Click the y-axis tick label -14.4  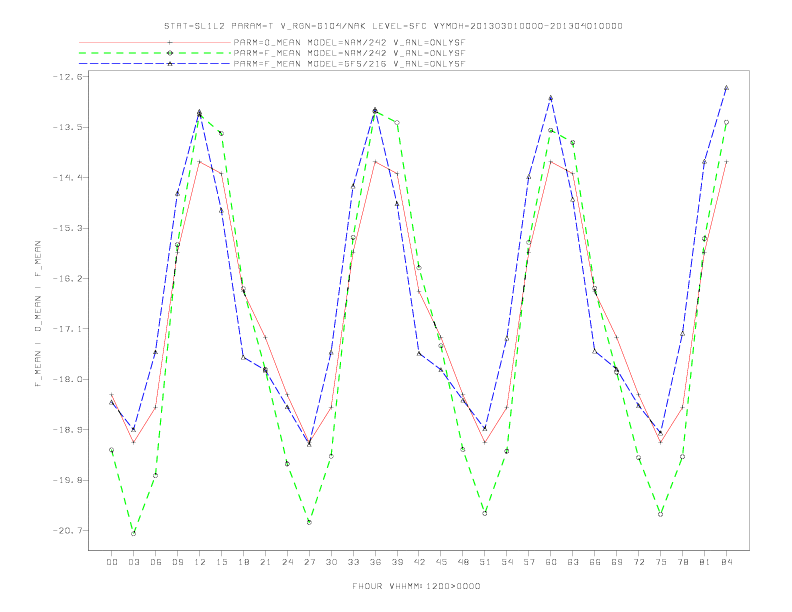pos(67,177)
